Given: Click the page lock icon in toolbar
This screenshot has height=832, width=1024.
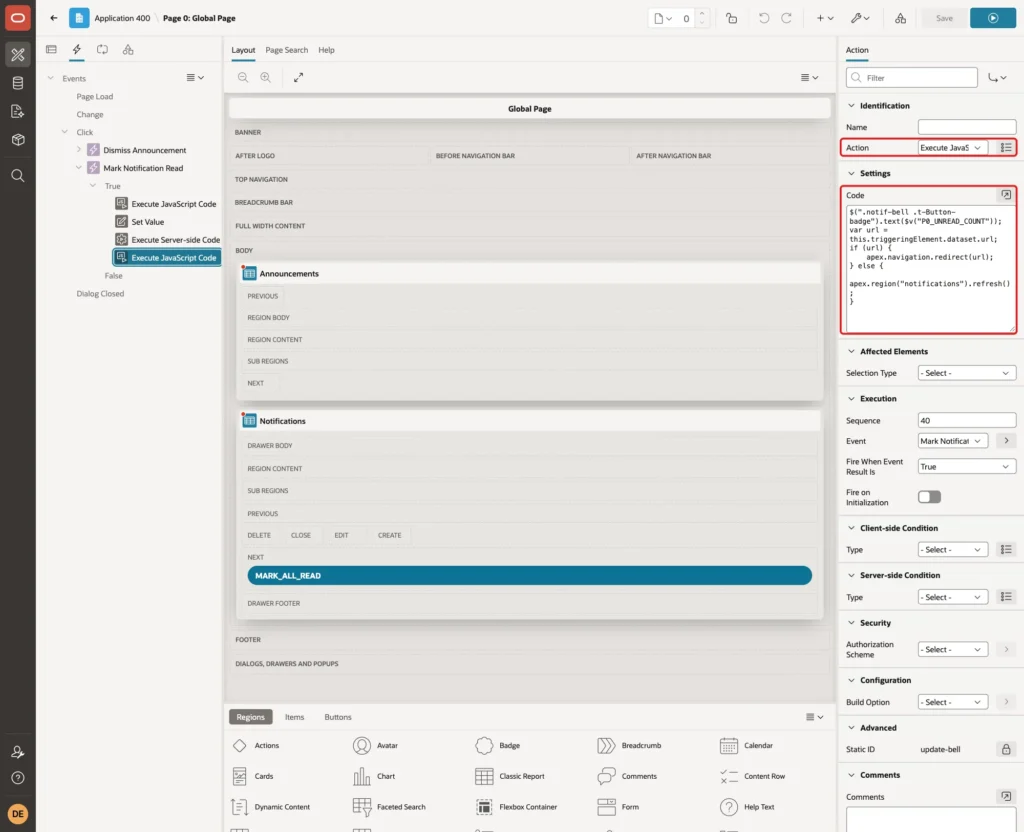Looking at the screenshot, I should (731, 18).
